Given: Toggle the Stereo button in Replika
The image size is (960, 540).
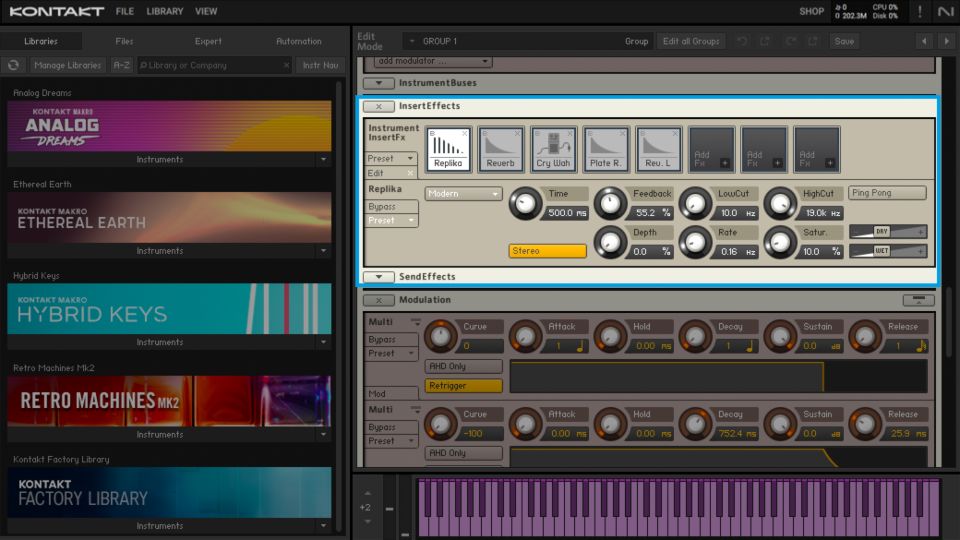Looking at the screenshot, I should tap(547, 251).
